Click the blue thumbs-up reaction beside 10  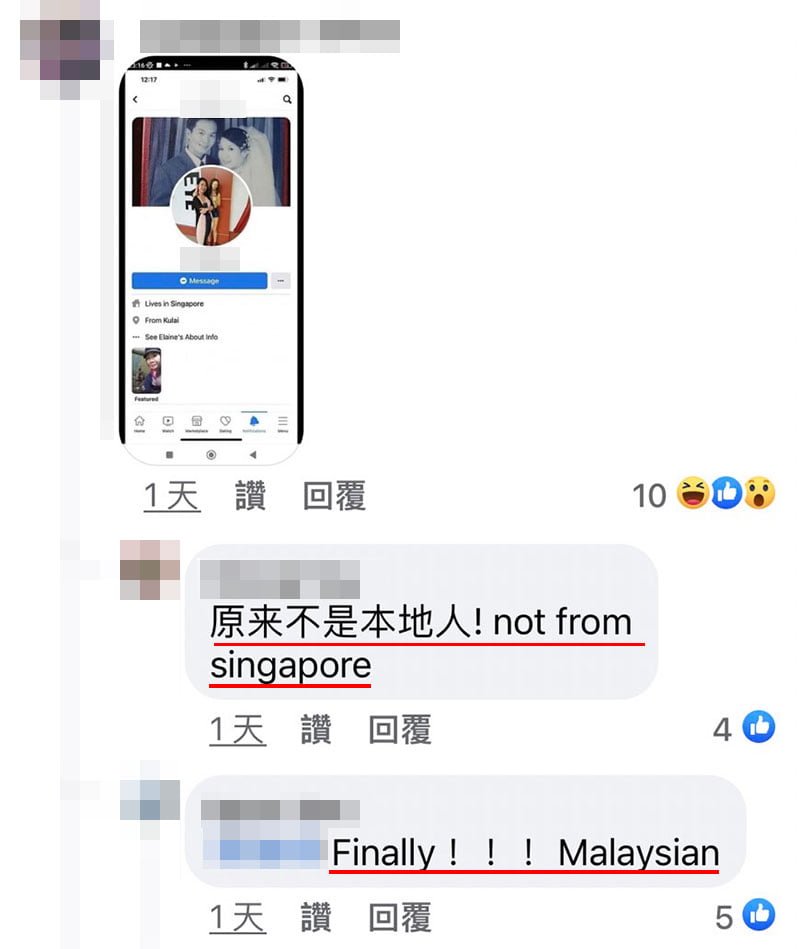point(726,493)
